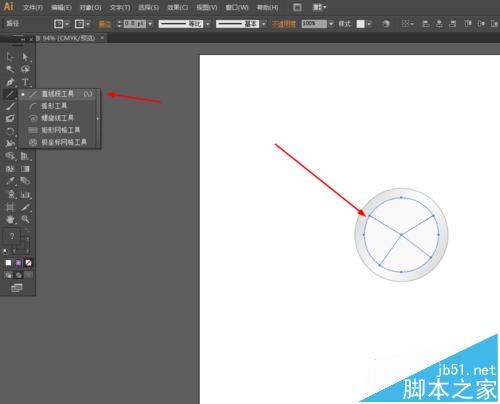Image resolution: width=500 pixels, height=404 pixels.
Task: Set paint mode to Color
Action: pyautogui.click(x=8, y=263)
